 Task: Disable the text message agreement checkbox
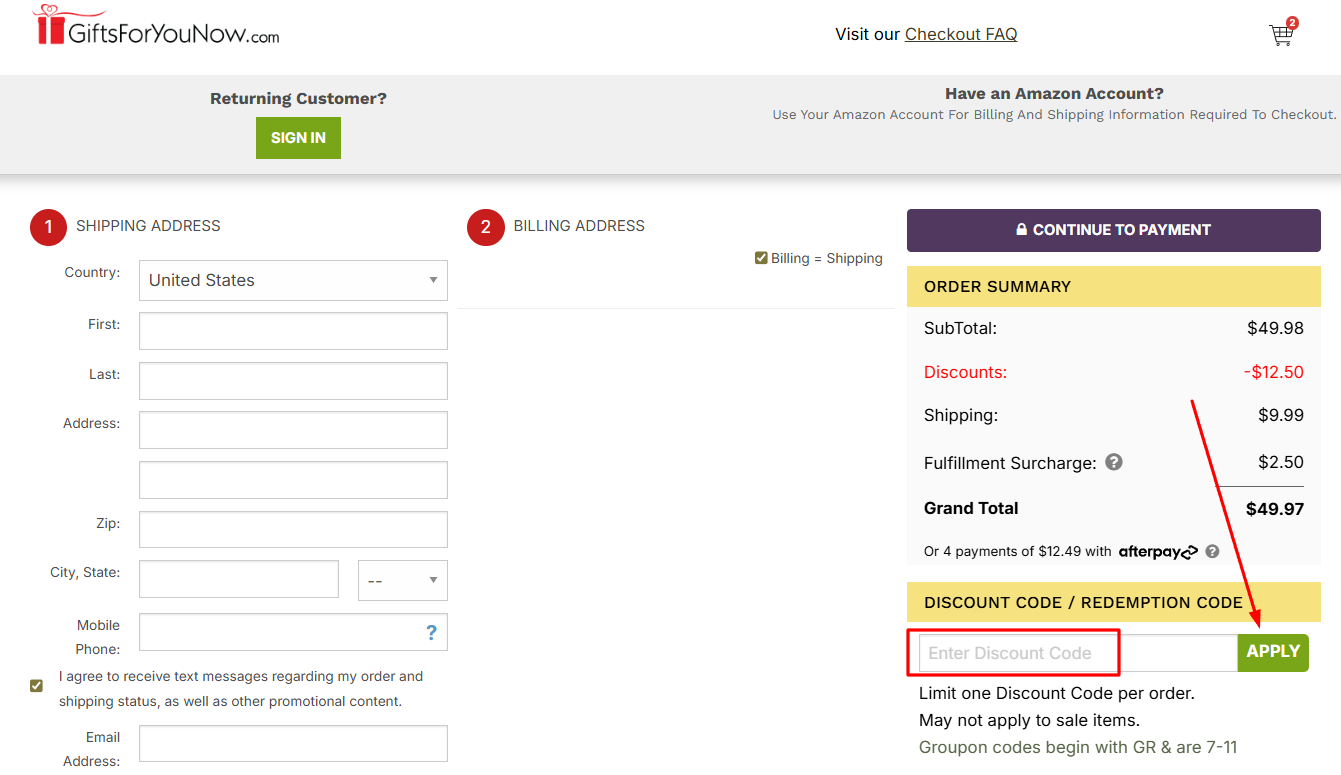36,685
